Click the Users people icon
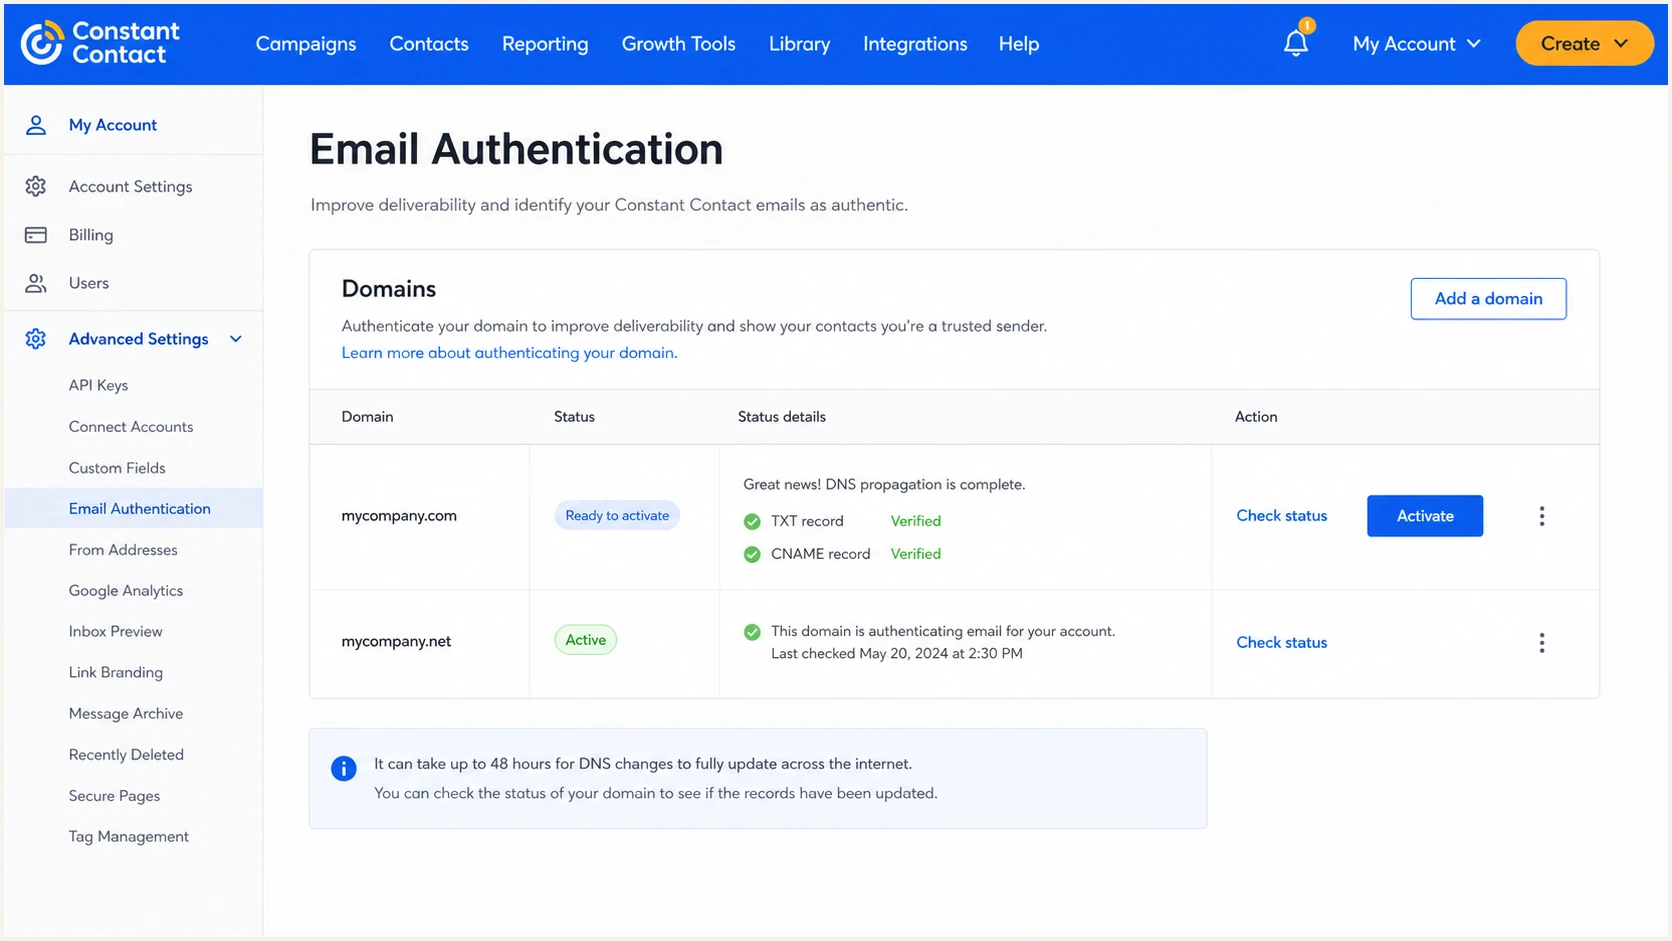The height and width of the screenshot is (941, 1672). click(x=36, y=283)
